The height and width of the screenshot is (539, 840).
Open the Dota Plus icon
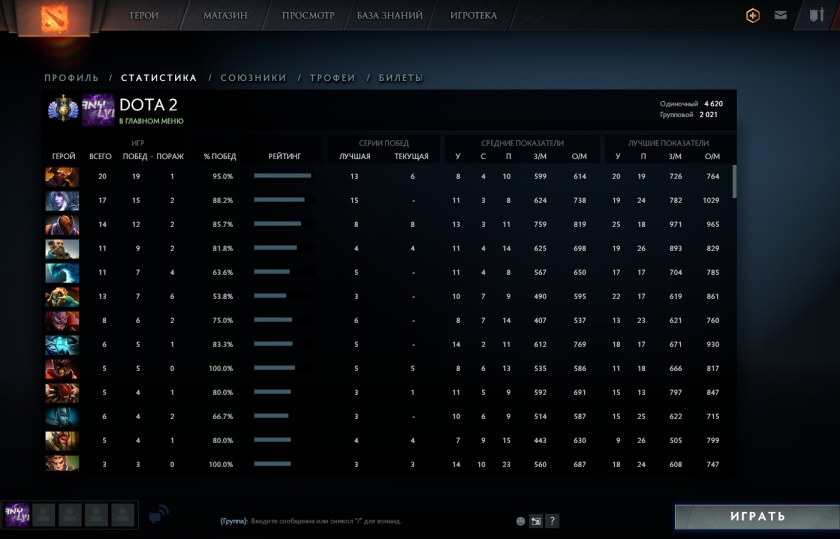(x=753, y=16)
